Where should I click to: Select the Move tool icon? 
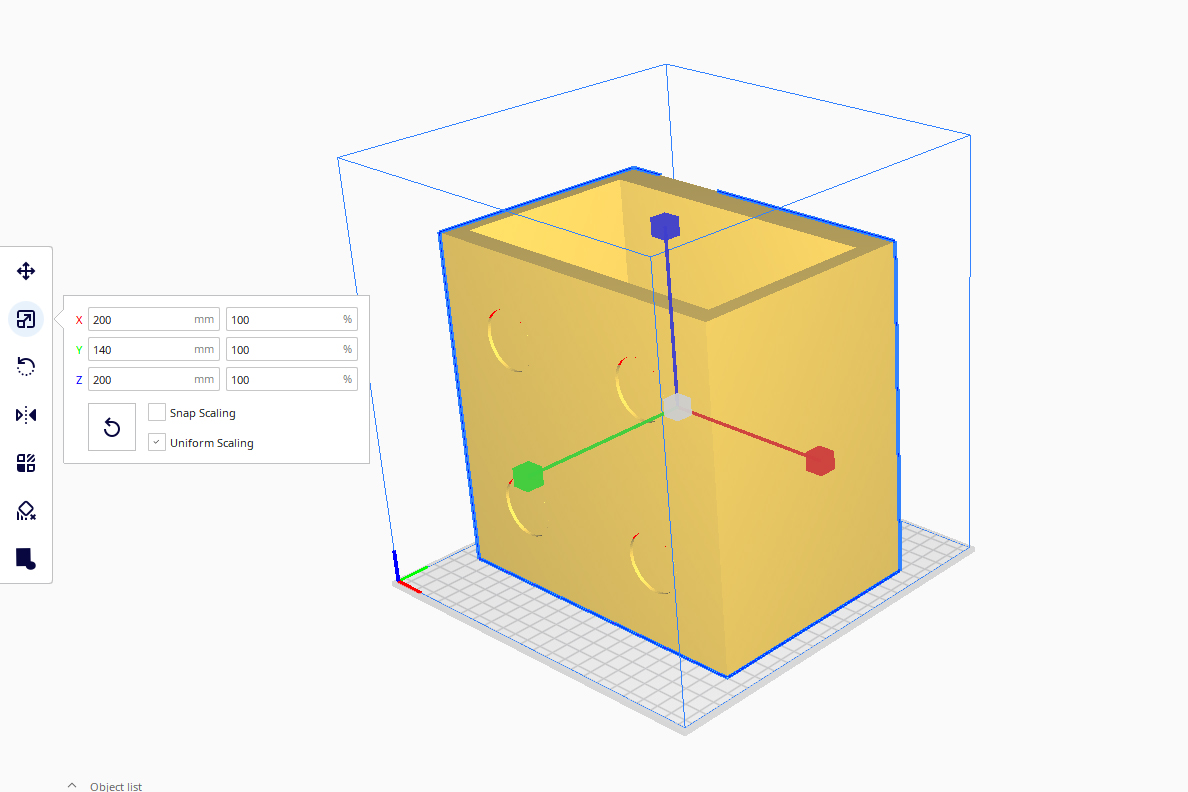click(x=26, y=271)
